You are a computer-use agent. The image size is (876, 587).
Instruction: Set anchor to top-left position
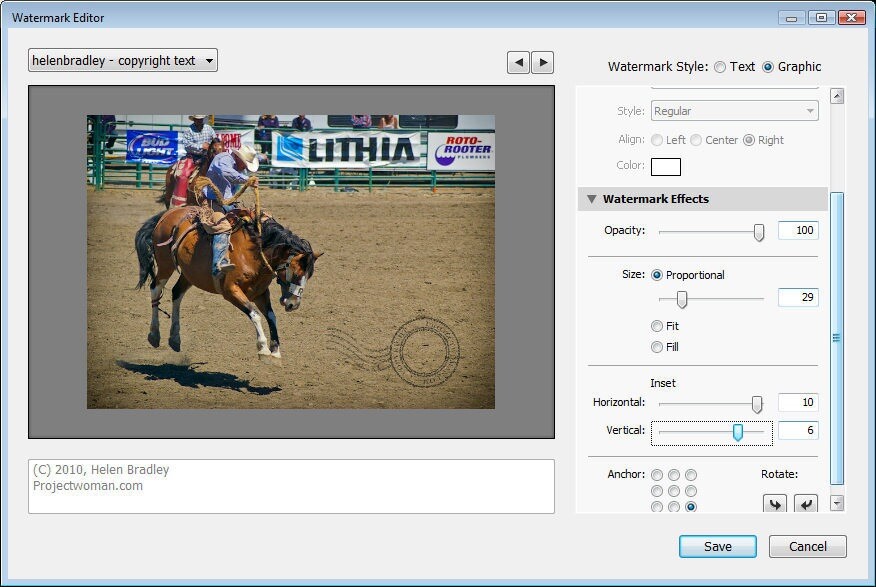(657, 475)
